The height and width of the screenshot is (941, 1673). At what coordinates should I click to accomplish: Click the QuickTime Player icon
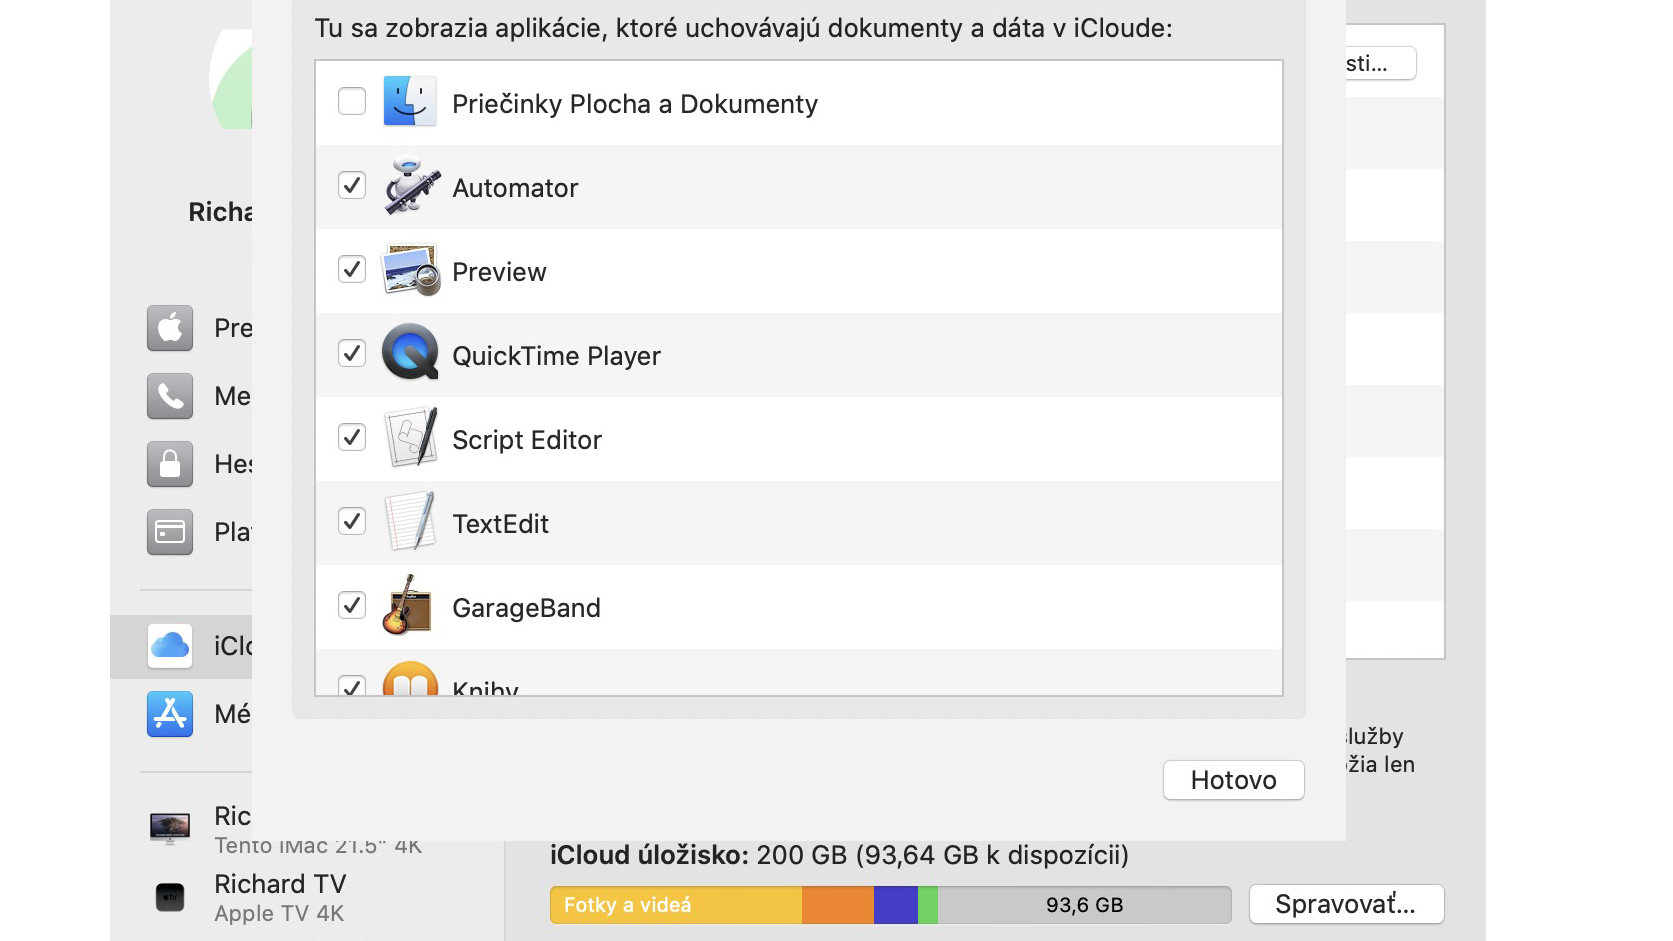(410, 352)
